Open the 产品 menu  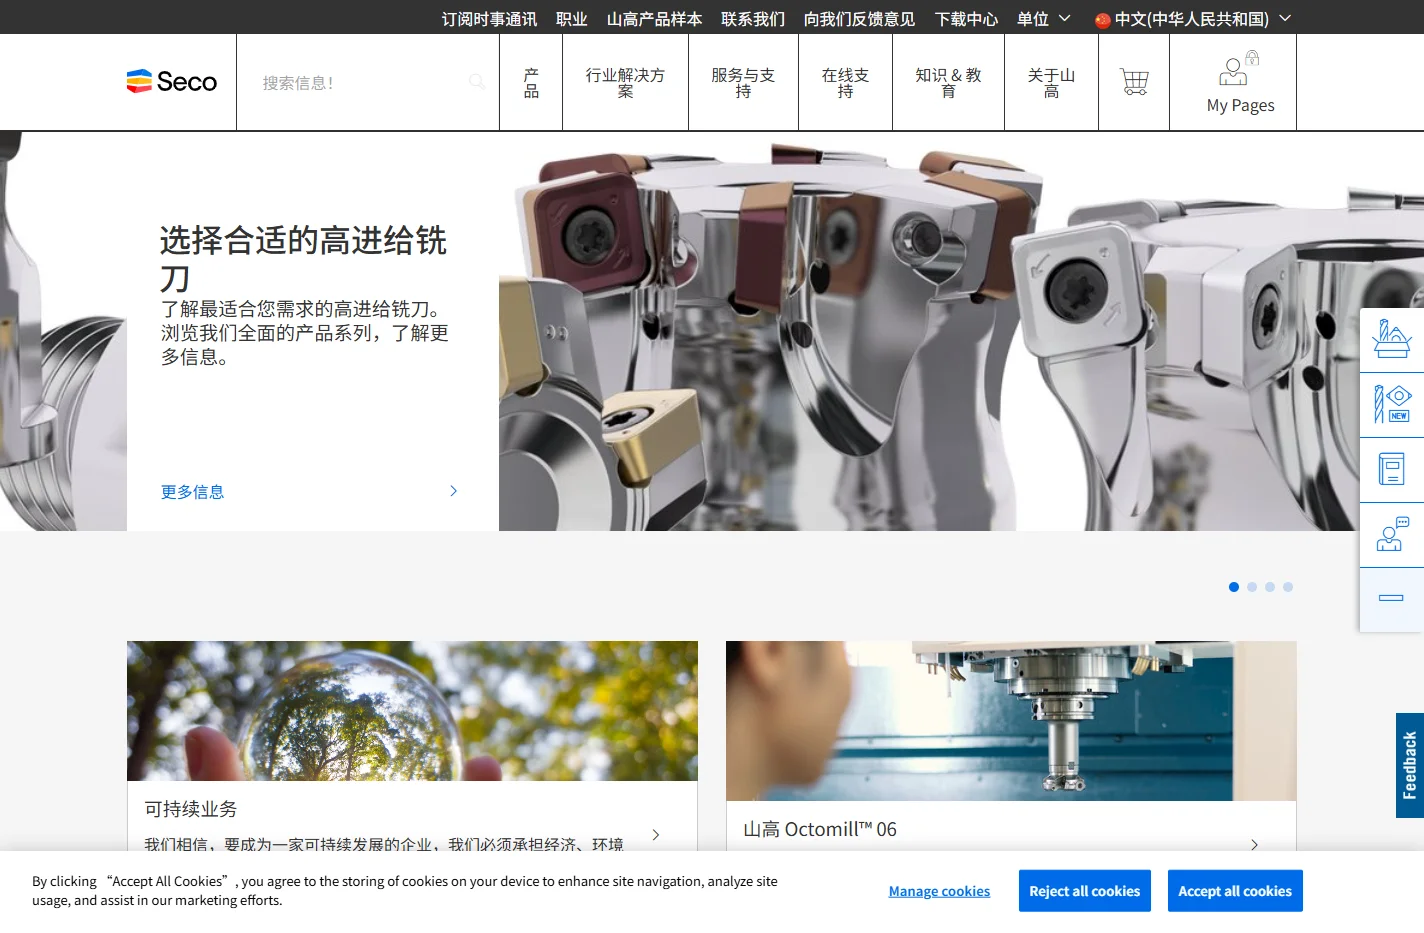click(531, 83)
